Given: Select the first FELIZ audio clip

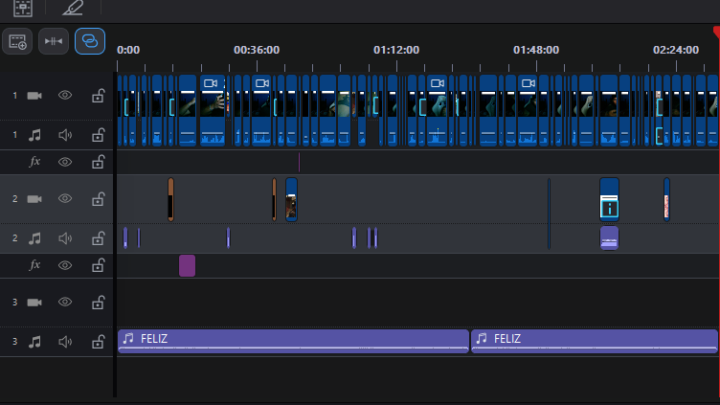Looking at the screenshot, I should point(292,340).
